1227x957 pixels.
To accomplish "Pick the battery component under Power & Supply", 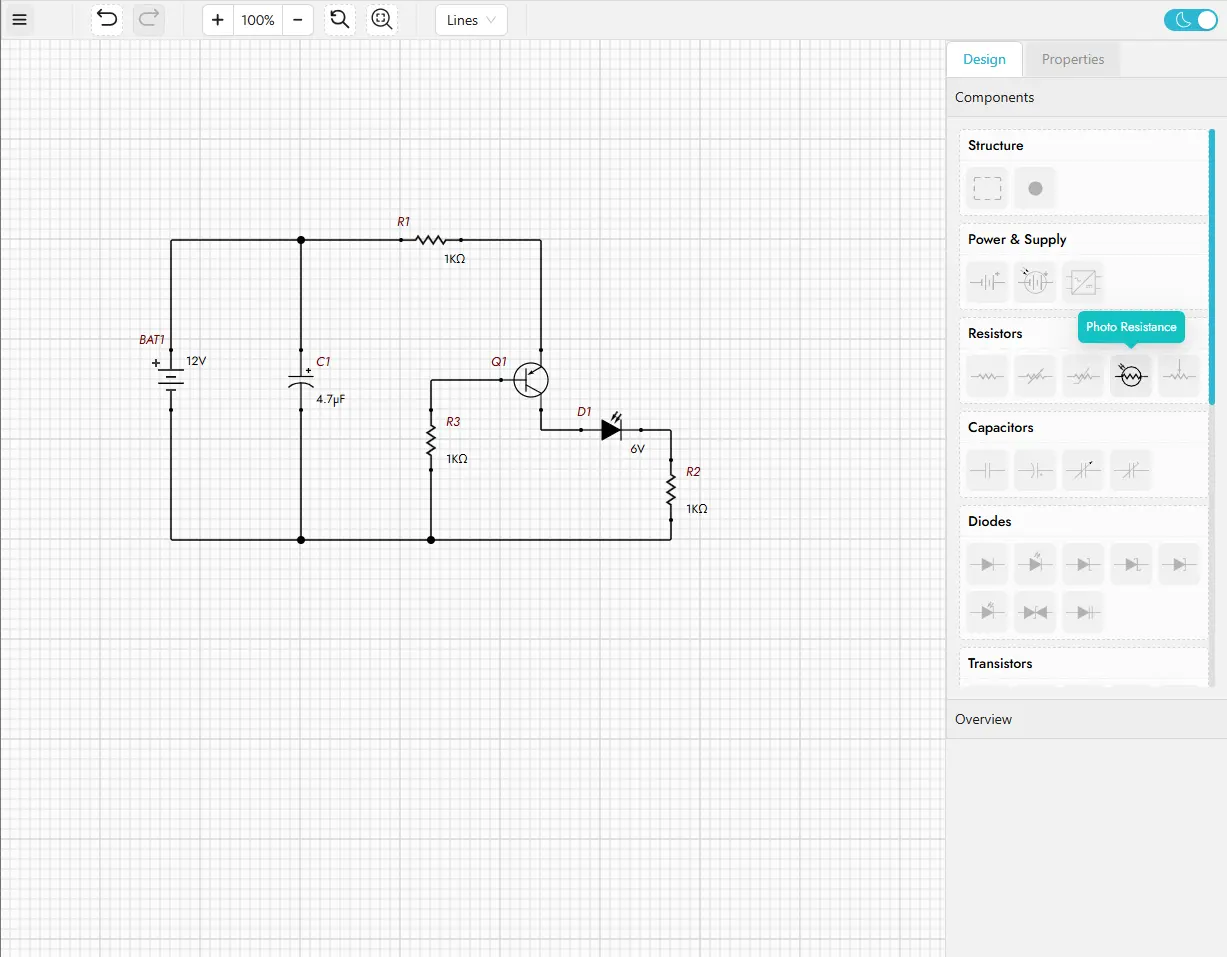I will click(x=987, y=282).
